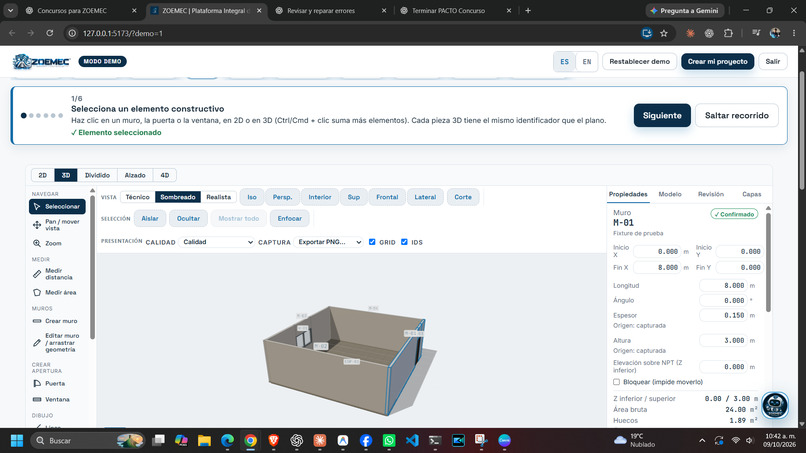Switch to the 2D view tab
This screenshot has width=806, height=453.
point(43,175)
